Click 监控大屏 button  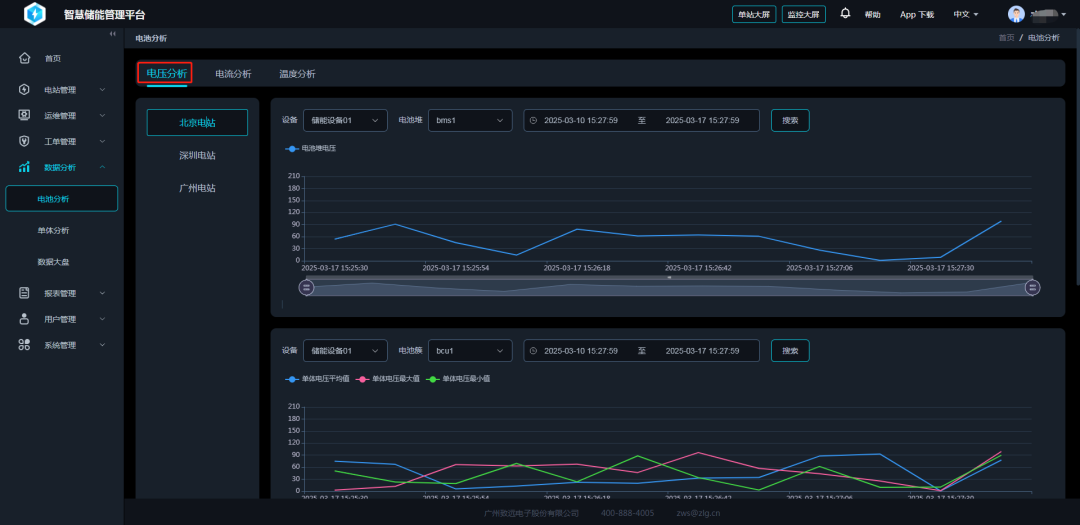pyautogui.click(x=804, y=14)
